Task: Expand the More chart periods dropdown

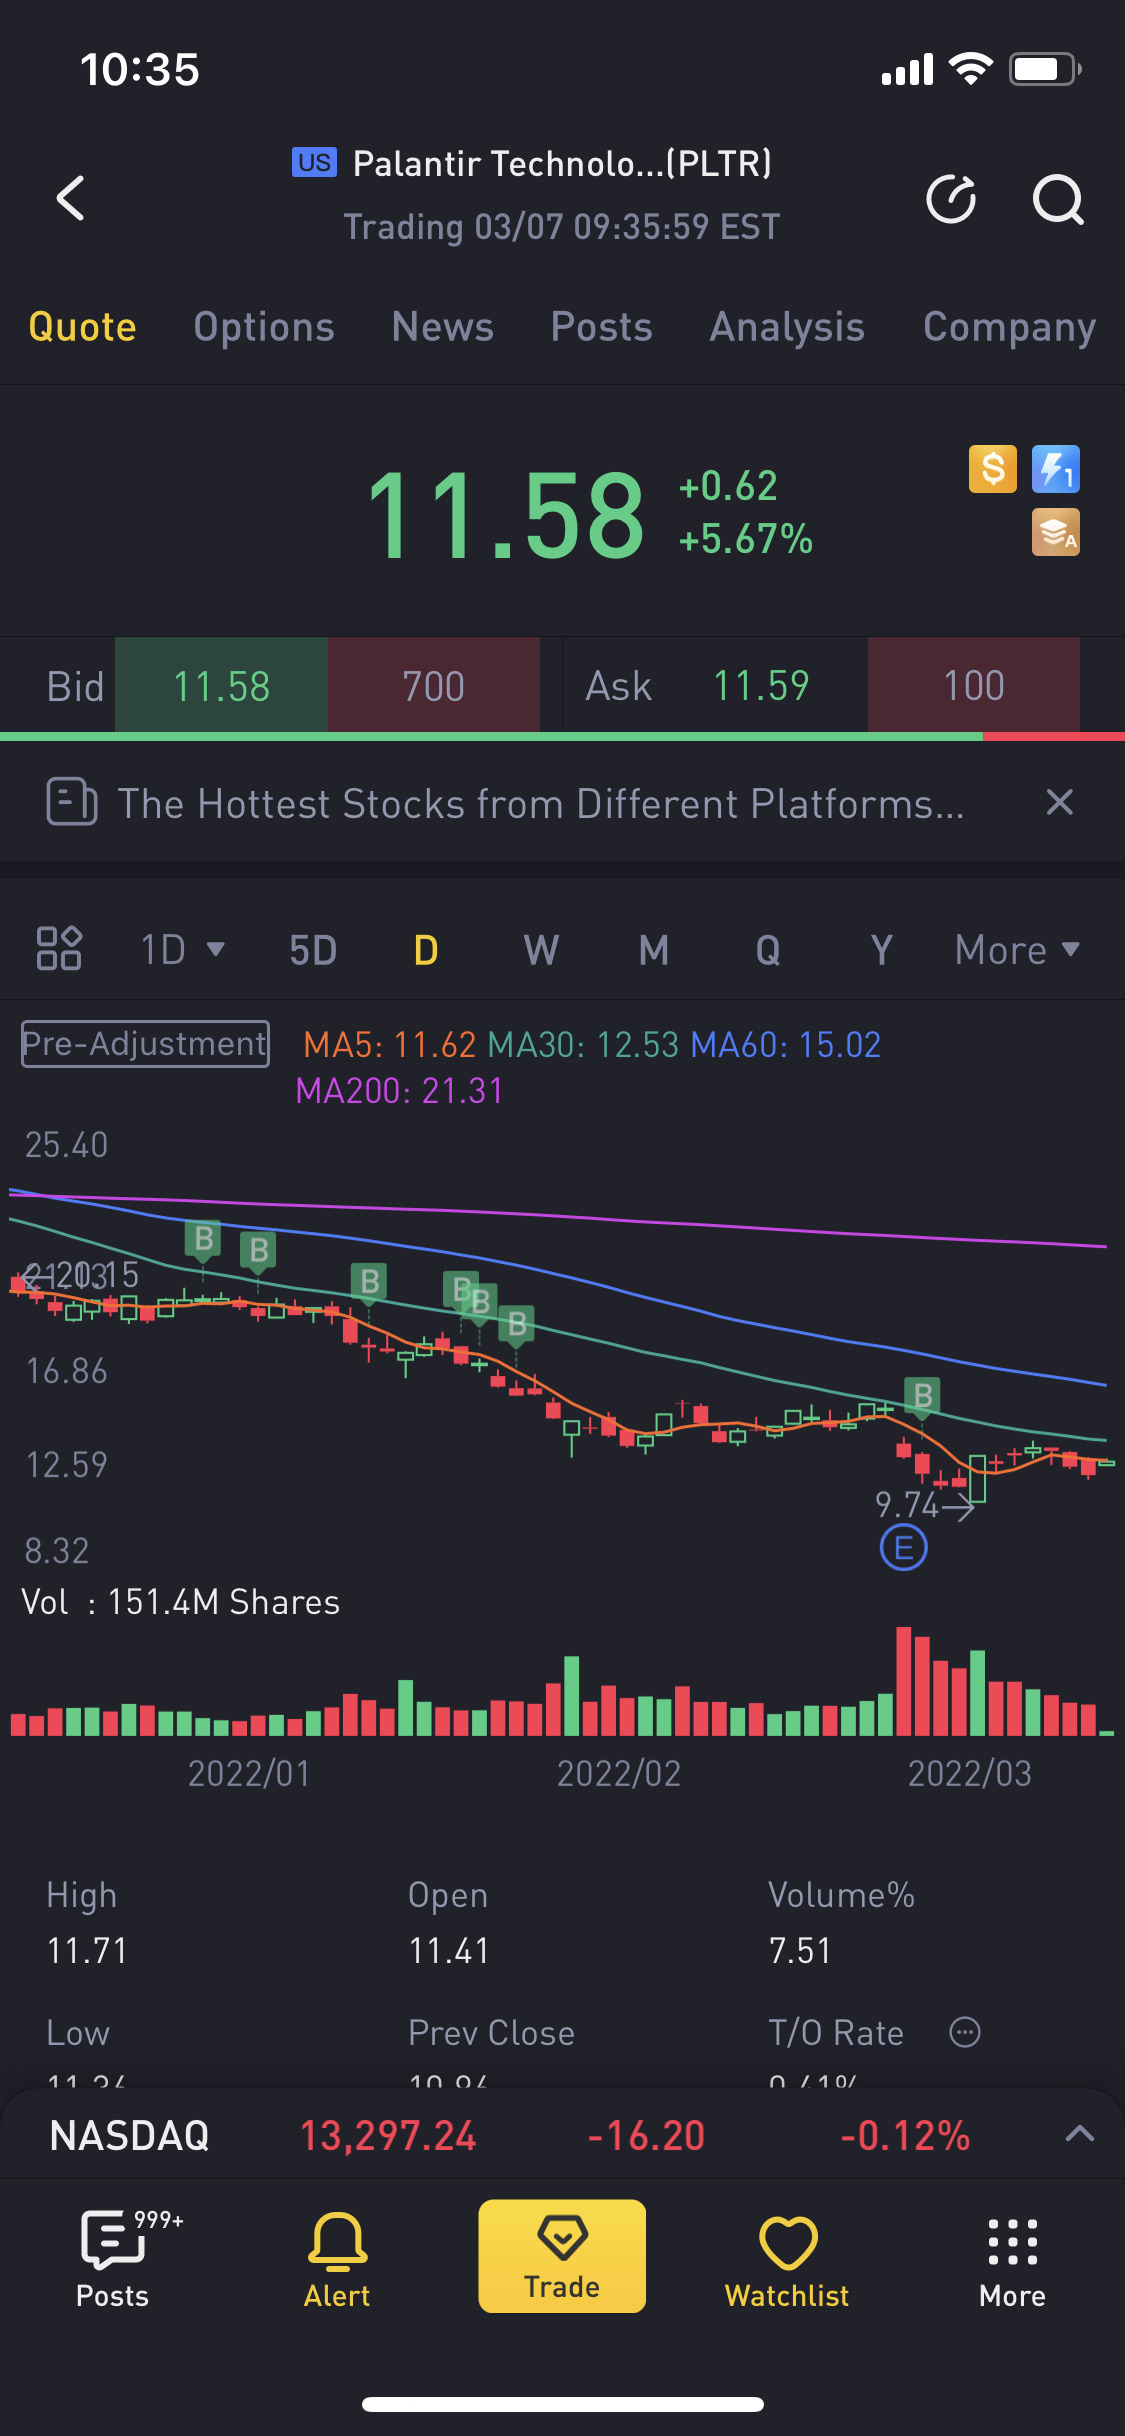Action: (1017, 950)
